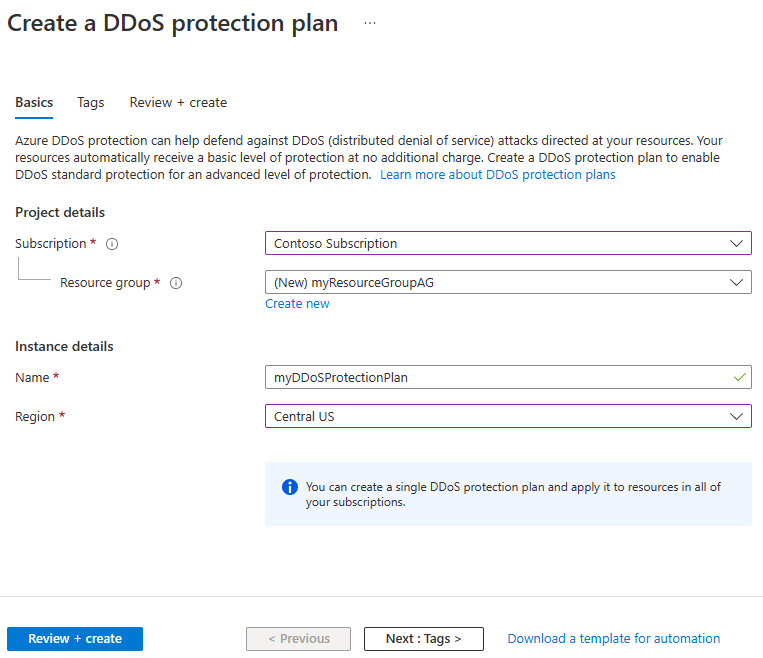Click the blue info icon in the banner

click(x=290, y=487)
